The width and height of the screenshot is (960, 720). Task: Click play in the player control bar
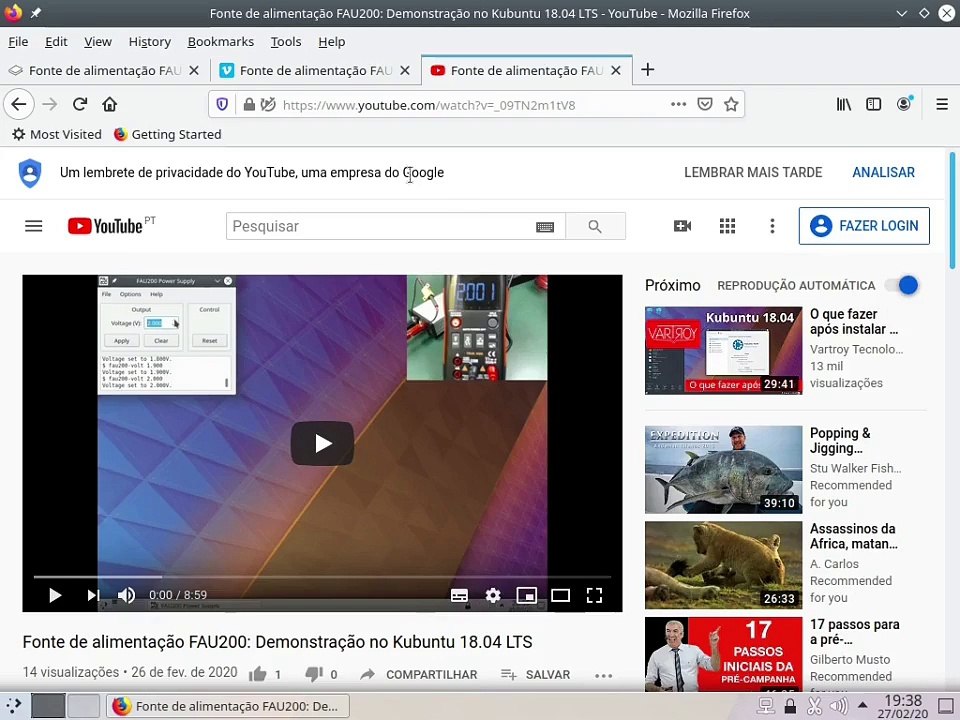(54, 595)
